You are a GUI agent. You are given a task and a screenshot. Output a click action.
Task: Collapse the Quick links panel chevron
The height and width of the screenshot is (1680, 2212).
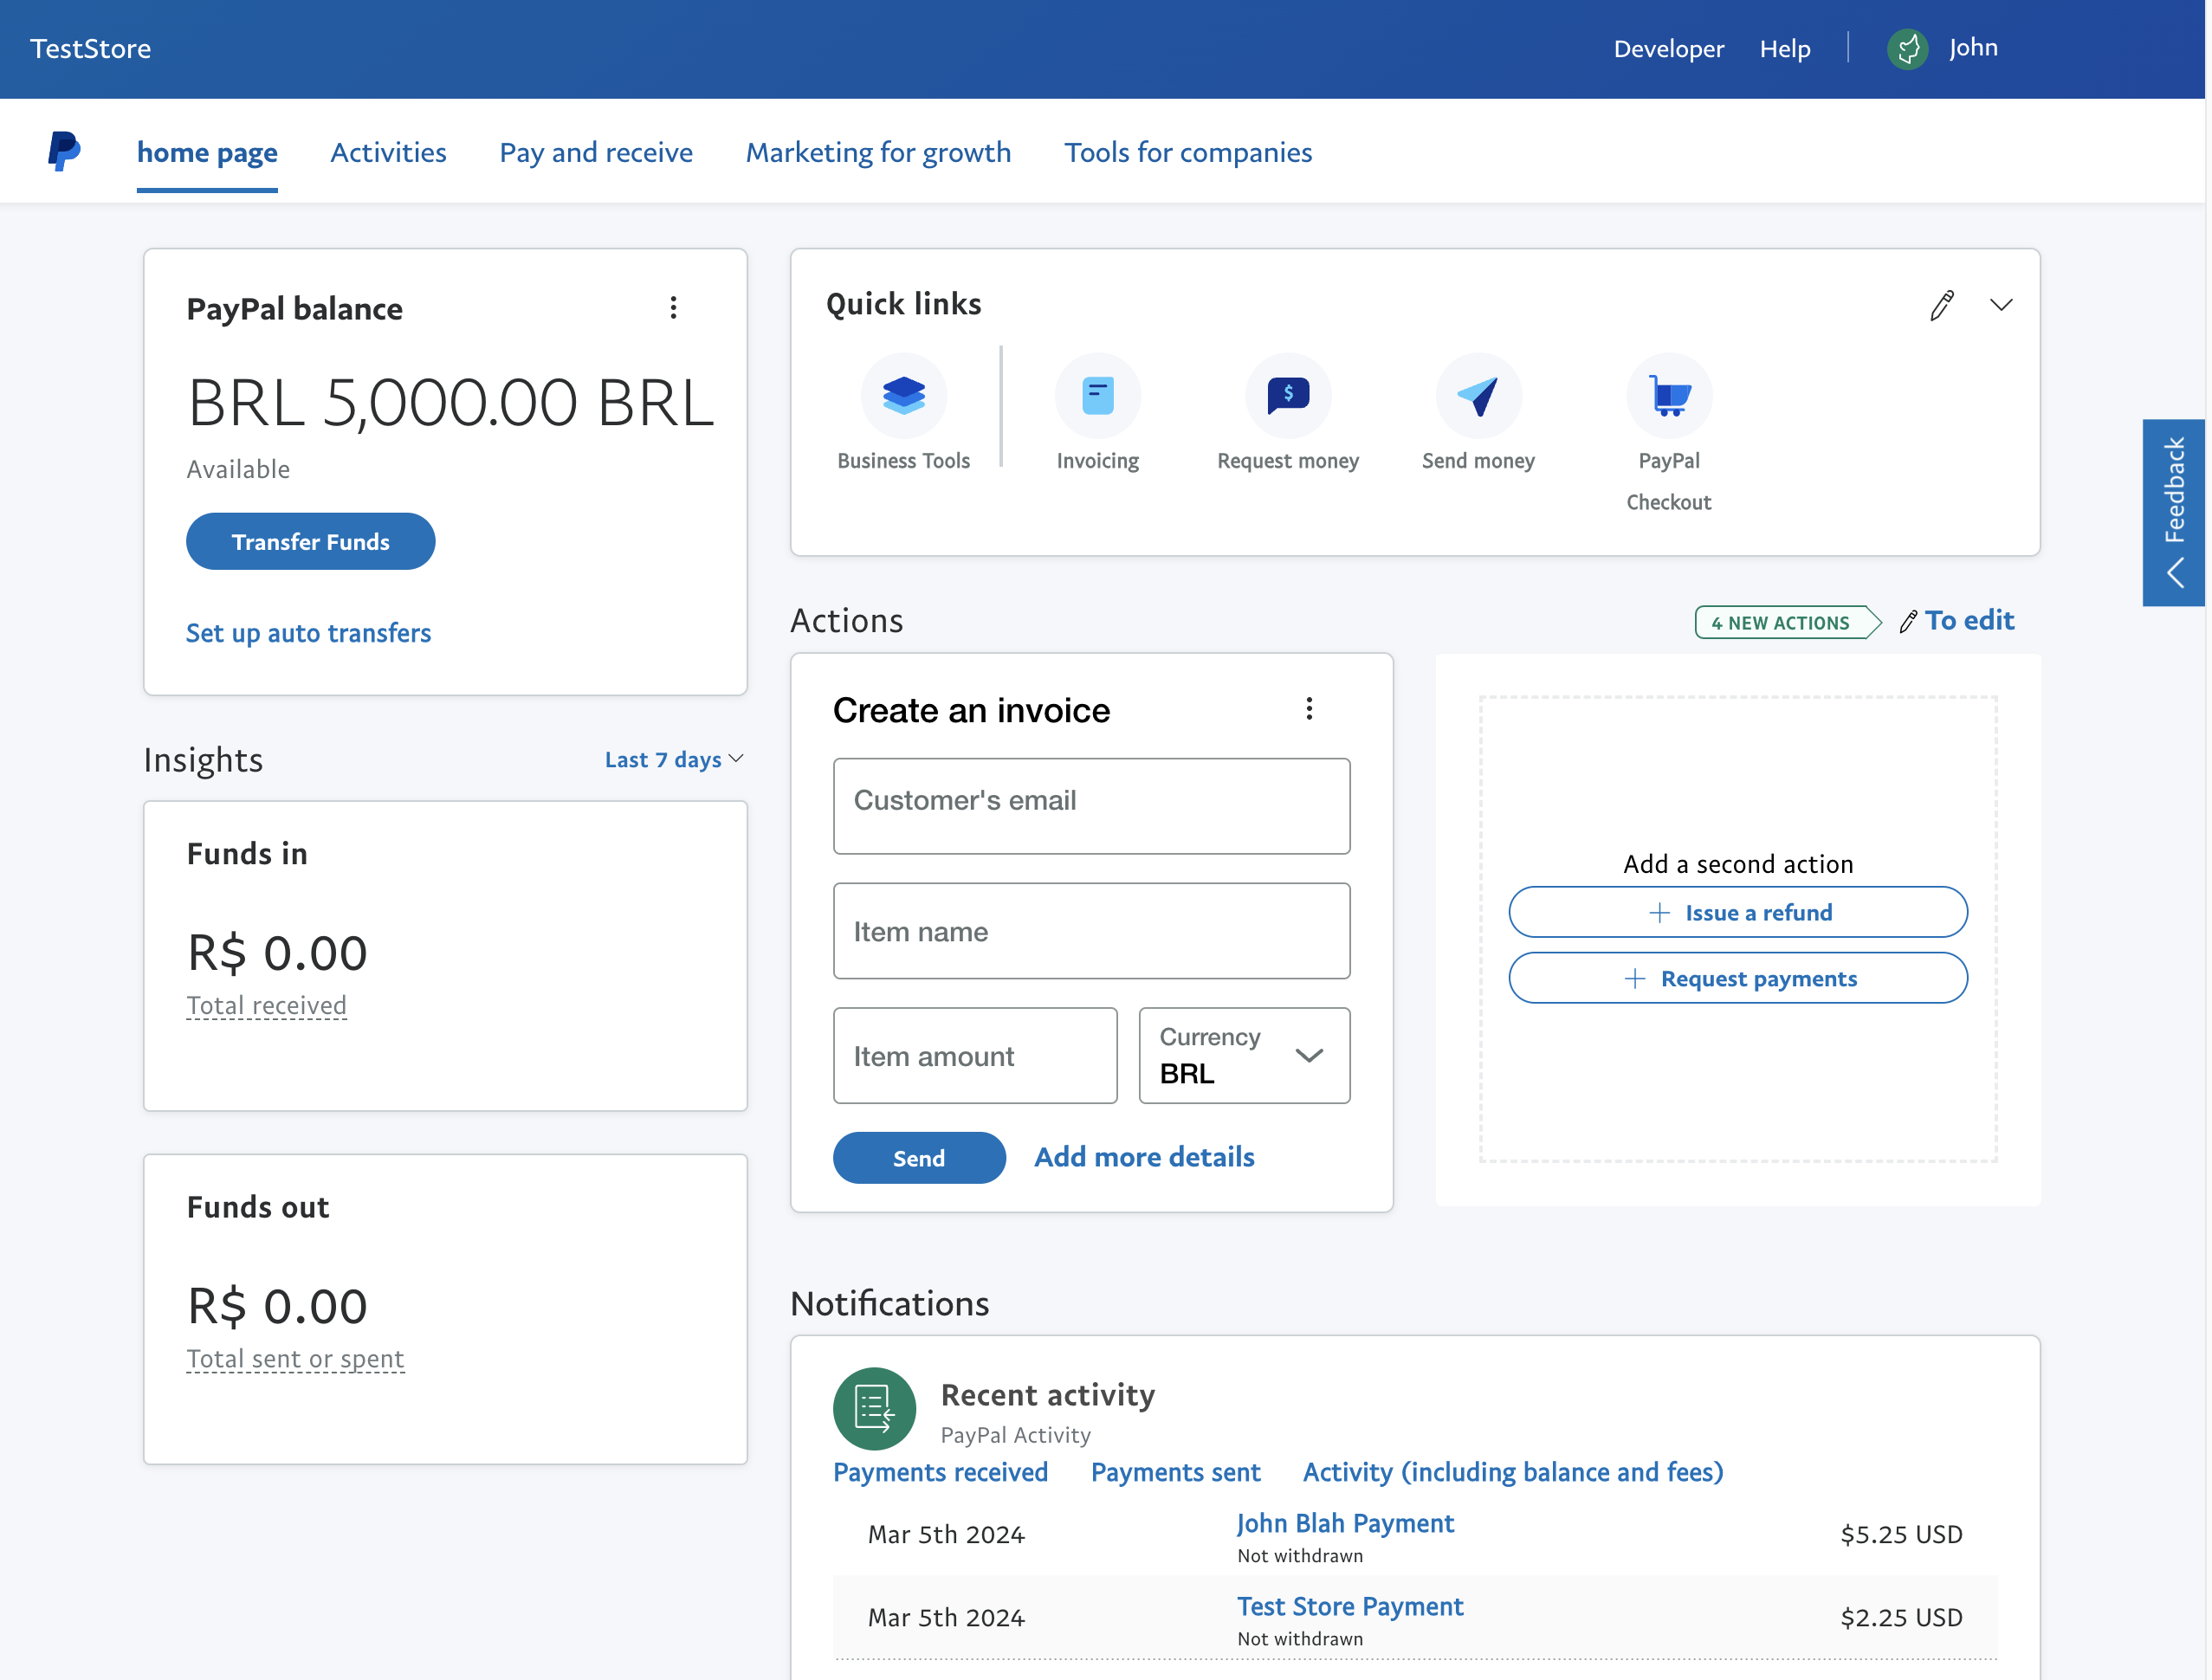[x=2000, y=305]
